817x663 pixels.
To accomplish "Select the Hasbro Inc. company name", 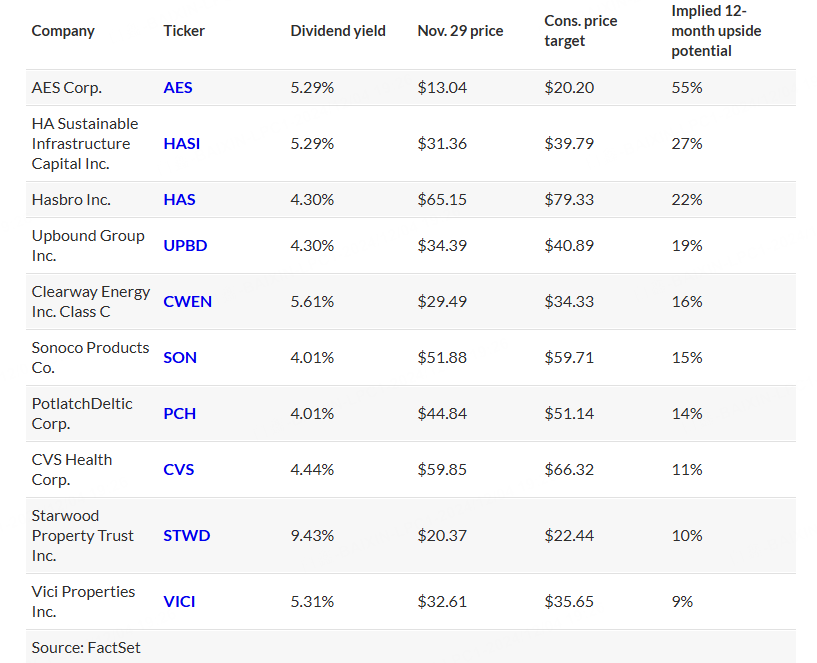I will (x=71, y=200).
